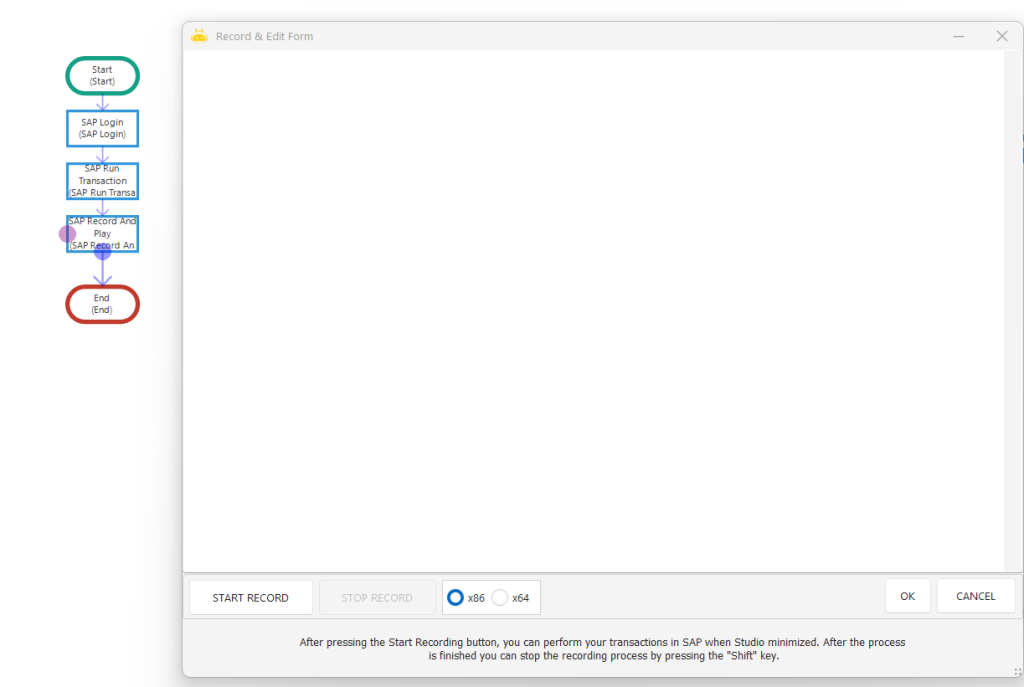Click the CANCEL button

point(975,597)
